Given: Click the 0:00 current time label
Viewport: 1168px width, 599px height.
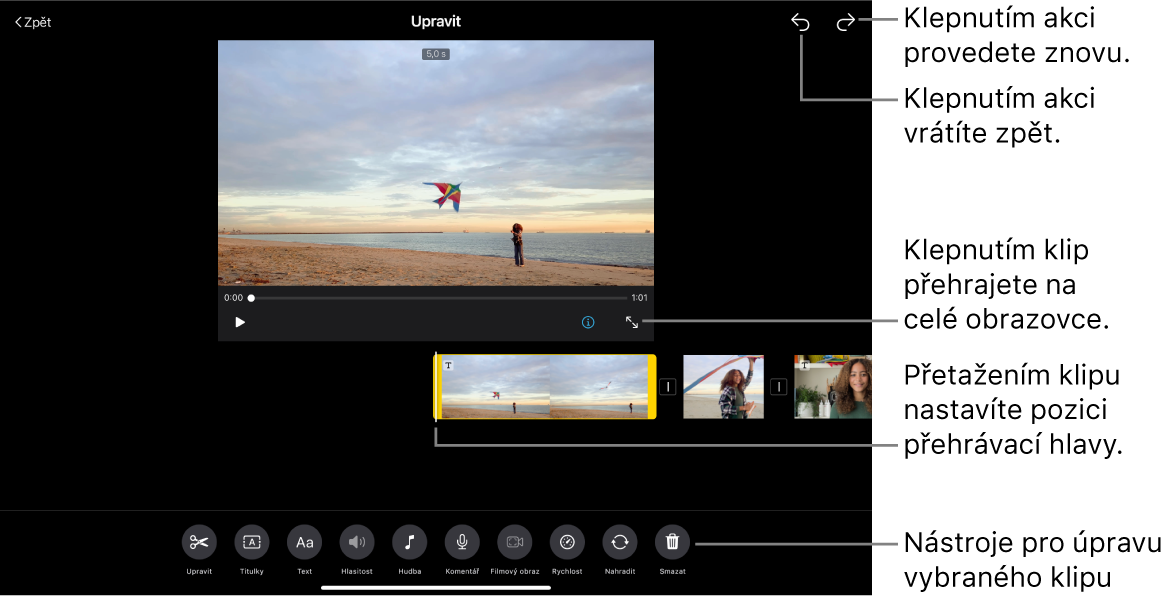Looking at the screenshot, I should click(x=233, y=298).
